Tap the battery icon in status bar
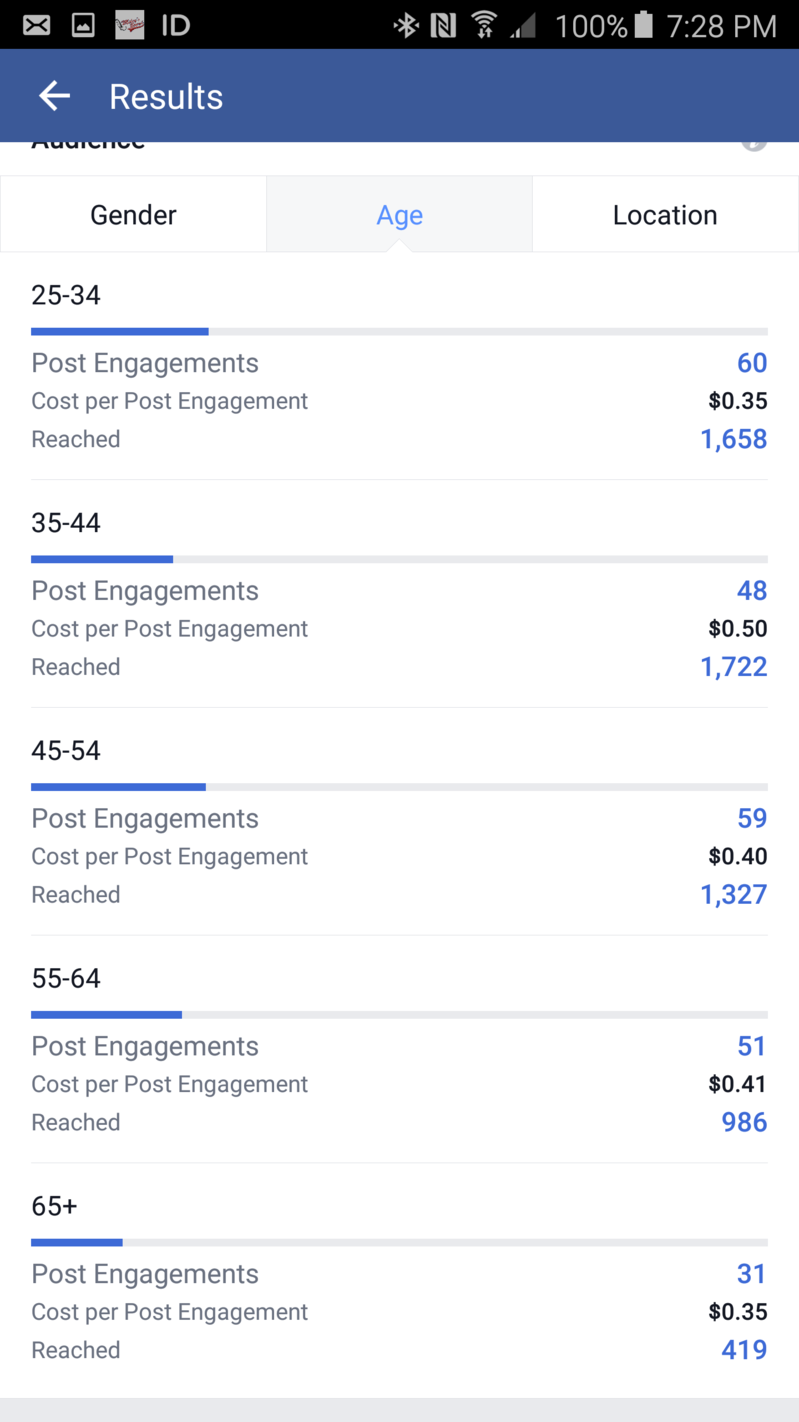The width and height of the screenshot is (799, 1422). 643,25
